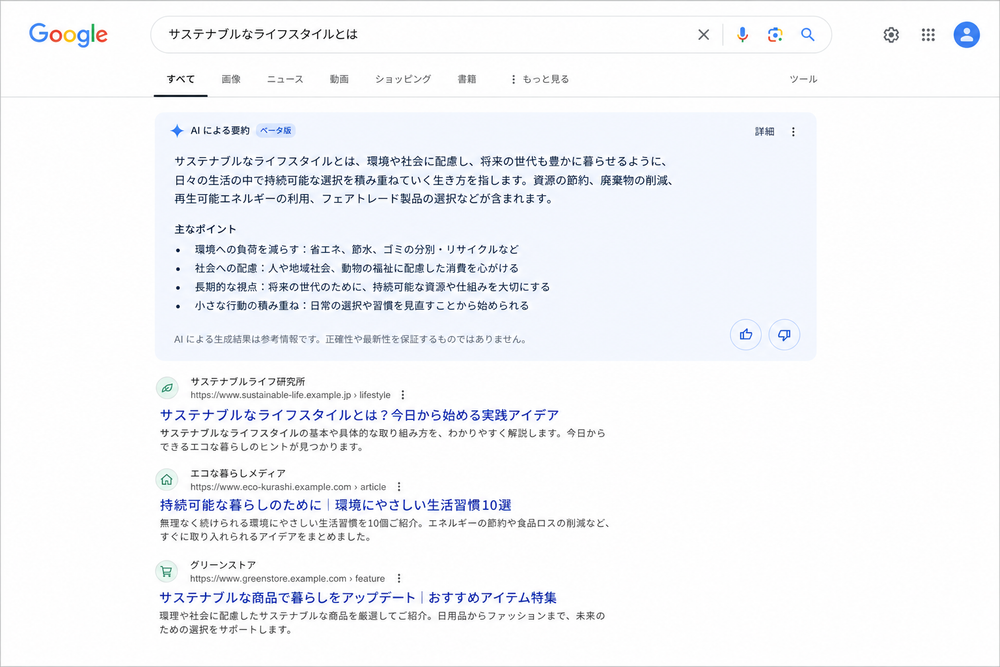Click the AI summary sparkle icon
Image resolution: width=1000 pixels, height=667 pixels.
177,131
